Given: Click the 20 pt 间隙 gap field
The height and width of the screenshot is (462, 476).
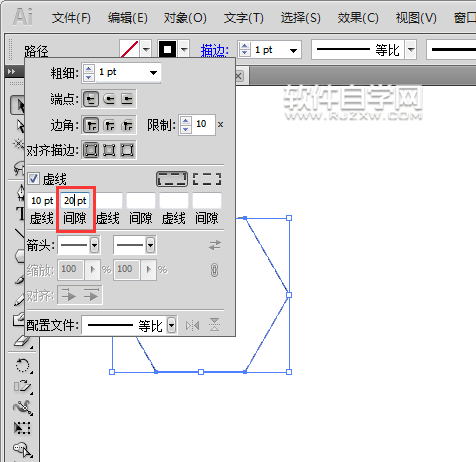Looking at the screenshot, I should click(75, 200).
